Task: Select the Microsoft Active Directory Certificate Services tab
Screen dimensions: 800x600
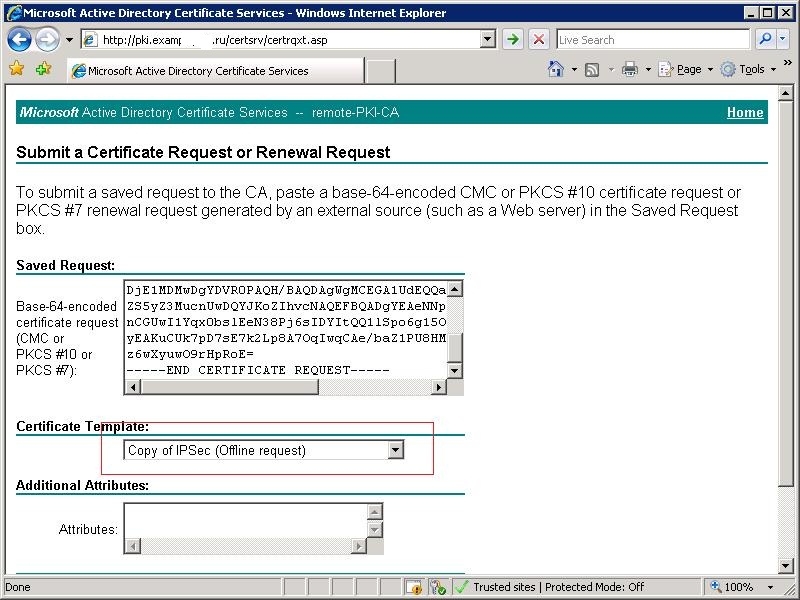Action: [216, 70]
